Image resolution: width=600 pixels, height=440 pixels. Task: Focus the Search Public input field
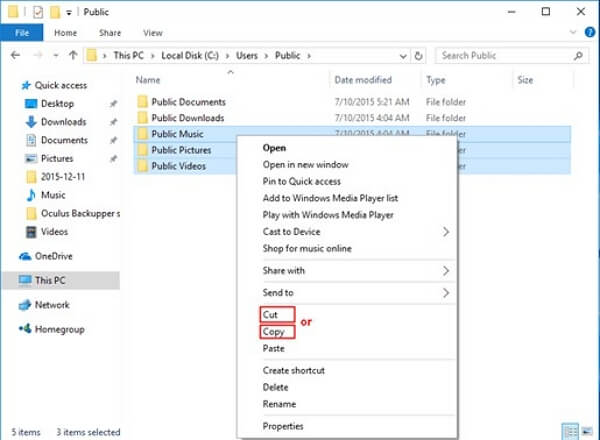coord(505,56)
